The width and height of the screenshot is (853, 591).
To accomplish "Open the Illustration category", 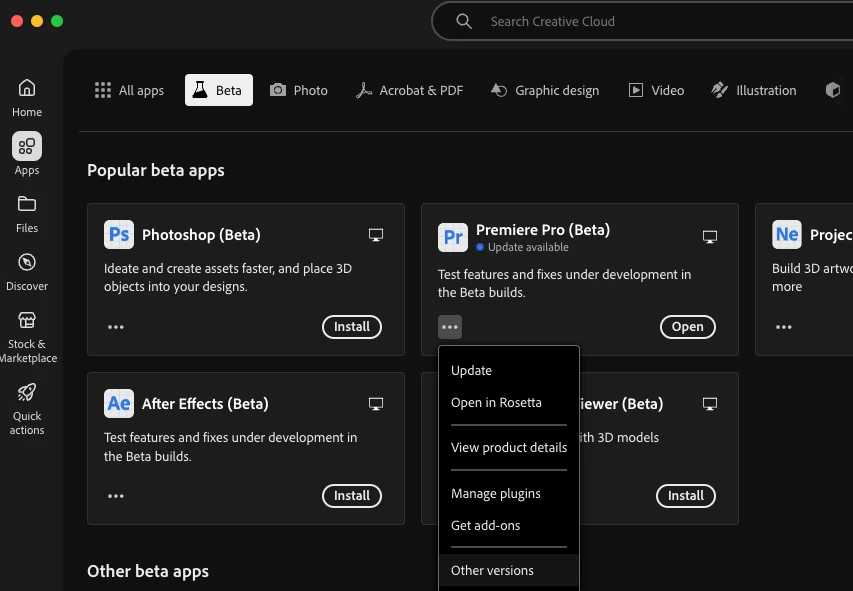I will 753,90.
